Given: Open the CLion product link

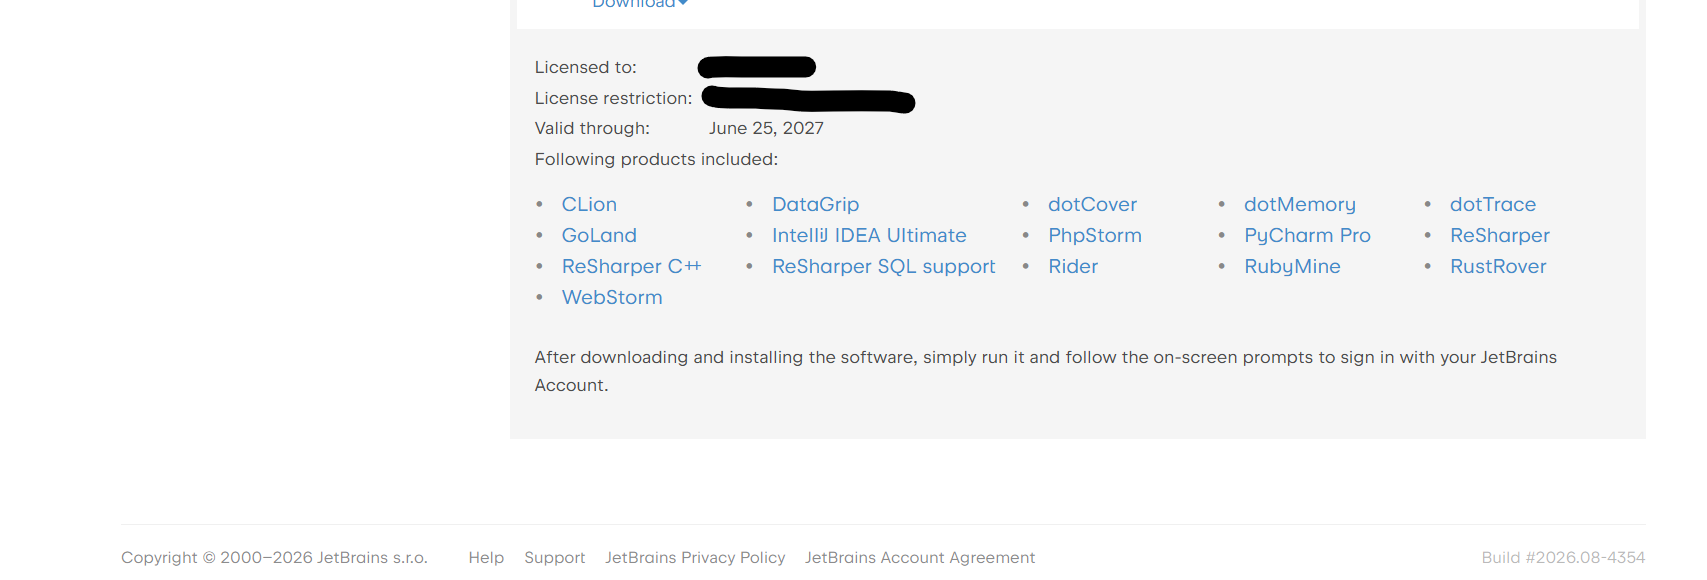Looking at the screenshot, I should click(589, 204).
